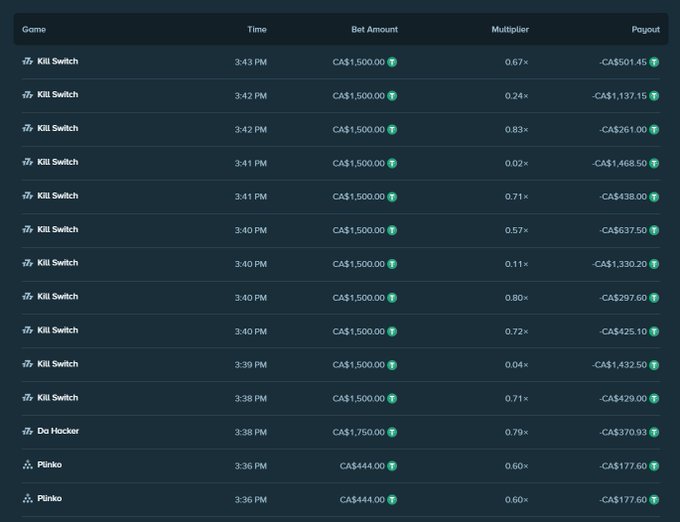Screen dimensions: 680x522
Task: Select the -CA$429.00 payout value
Action: click(x=623, y=398)
